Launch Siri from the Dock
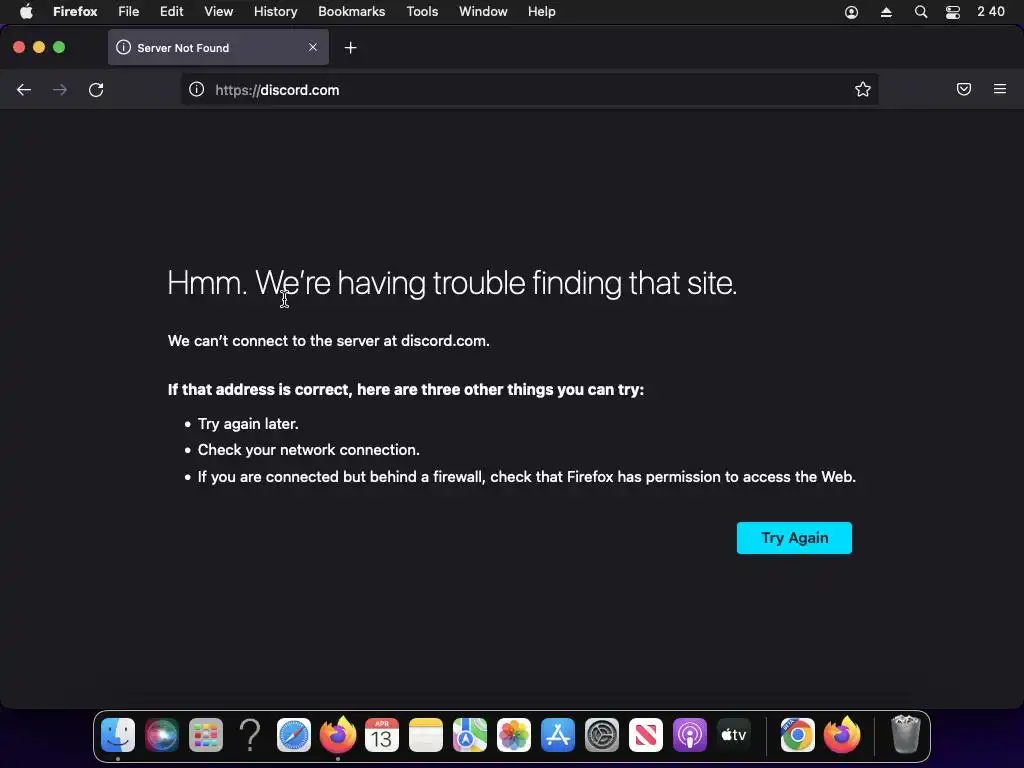Viewport: 1024px width, 768px height. (162, 735)
